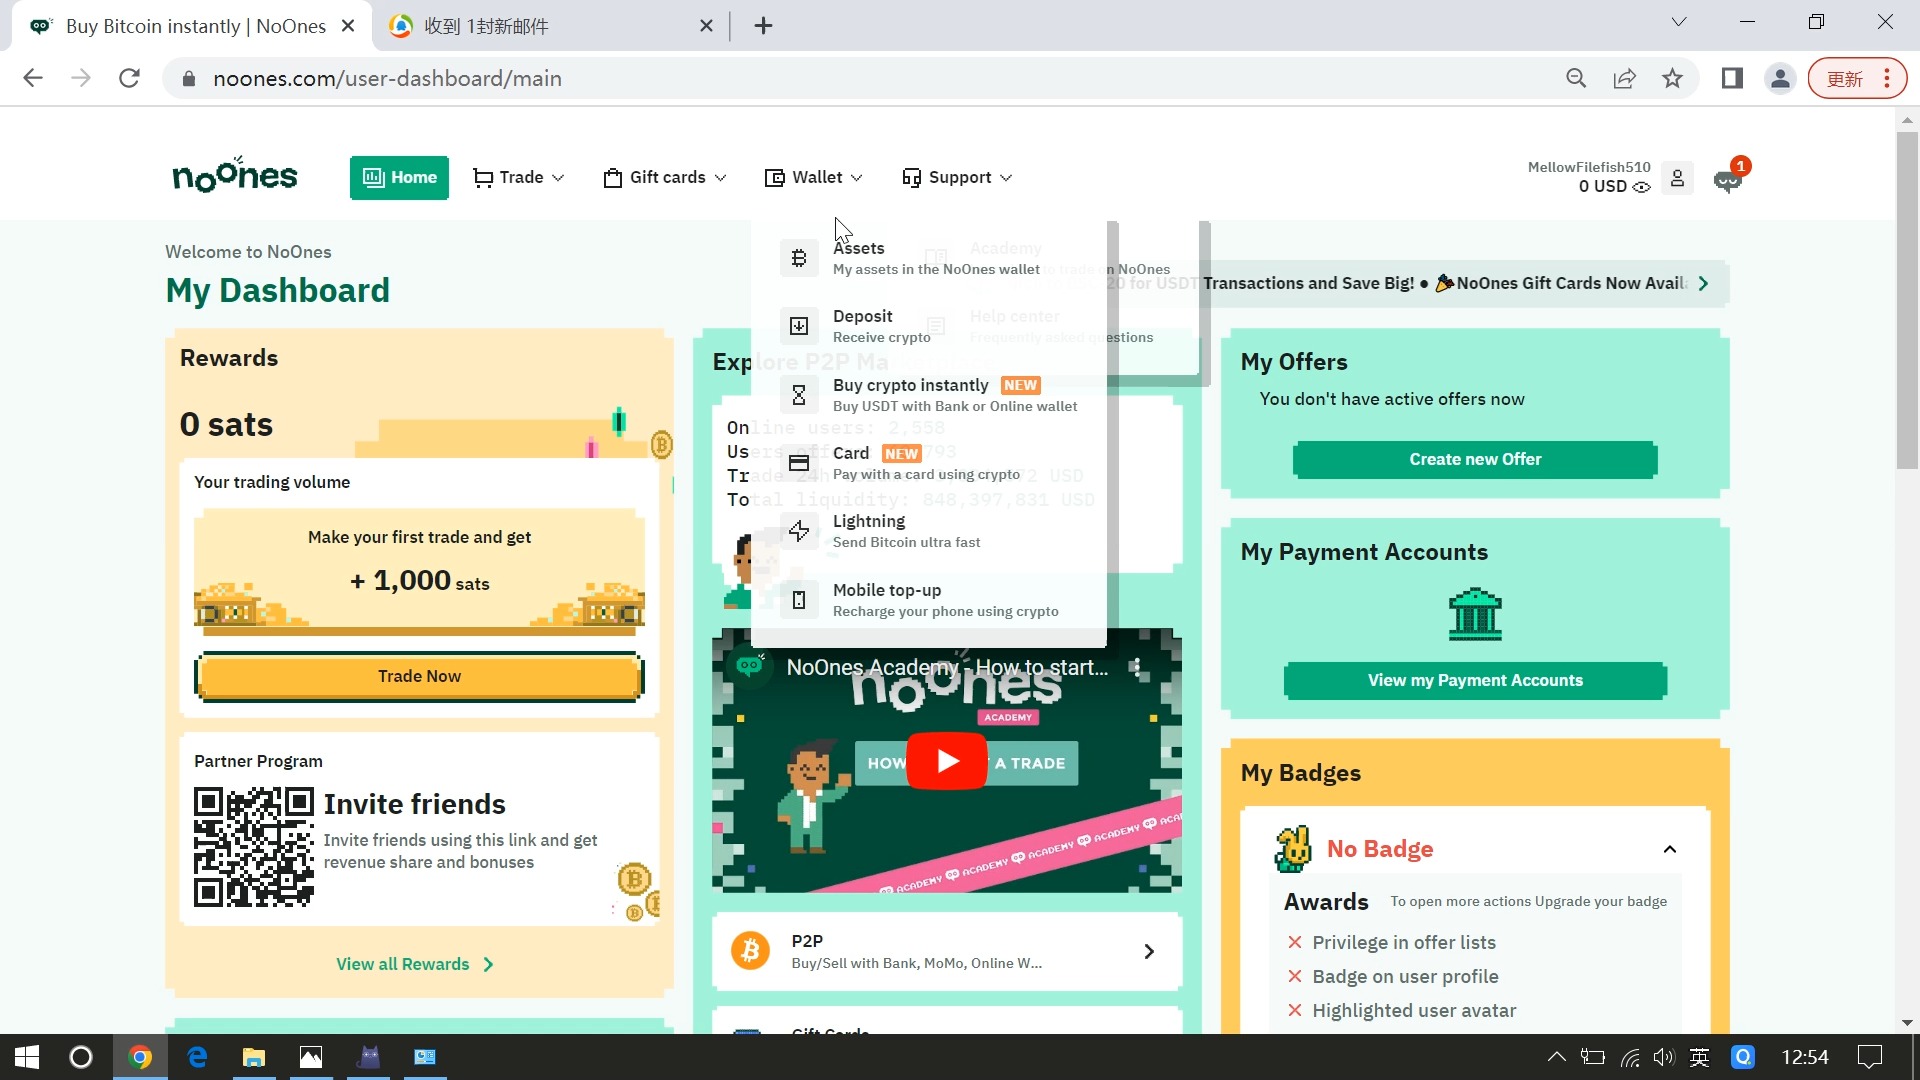Screen dimensions: 1920x1080
Task: Click the Invite friends QR code
Action: click(253, 847)
